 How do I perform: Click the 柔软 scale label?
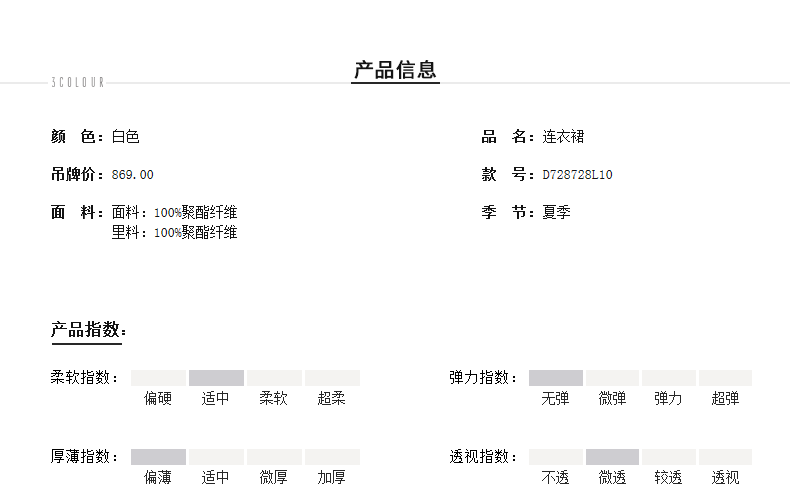pos(274,398)
